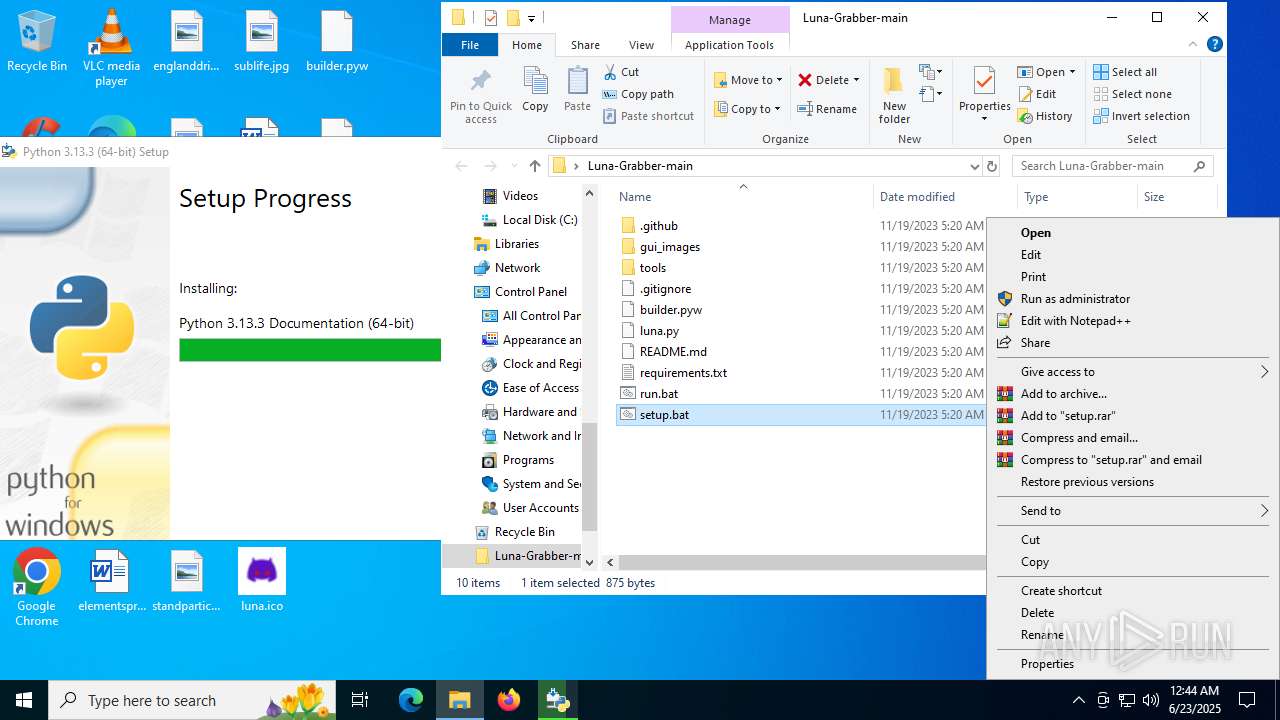Click Cut in the ribbon Clipboard group
The image size is (1280, 720).
pyautogui.click(x=621, y=72)
